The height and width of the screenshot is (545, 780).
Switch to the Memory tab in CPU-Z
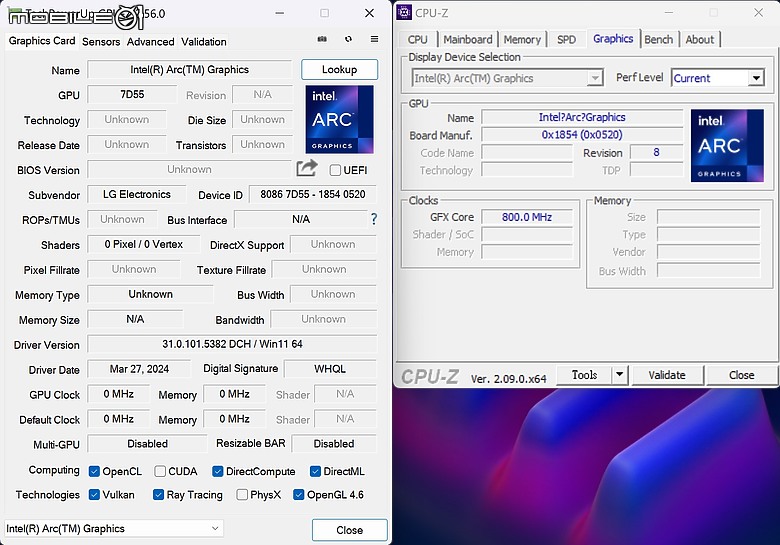pyautogui.click(x=522, y=40)
